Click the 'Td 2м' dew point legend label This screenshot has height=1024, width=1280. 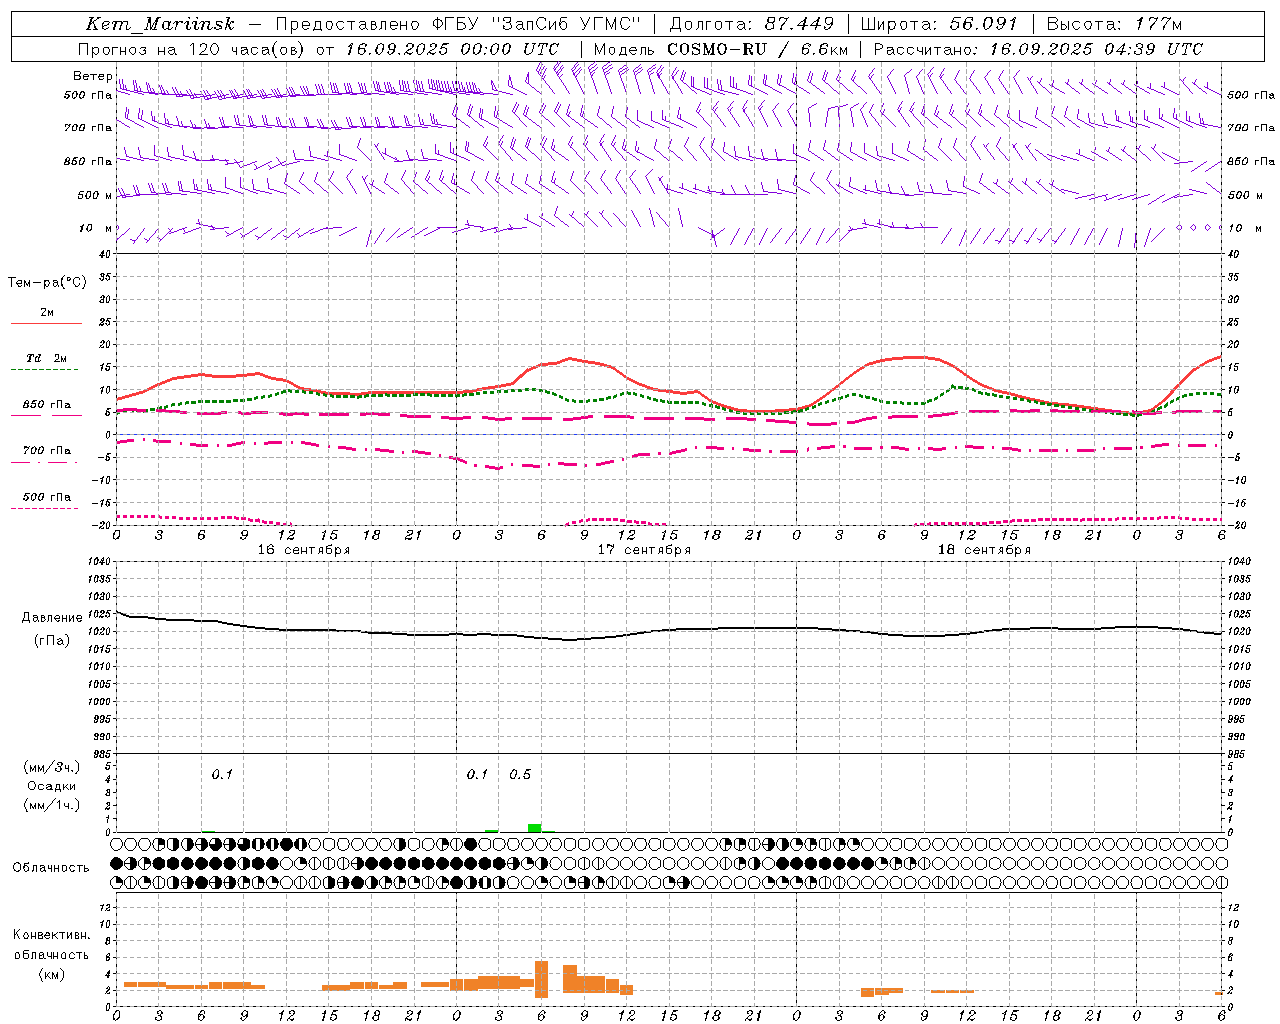click(47, 358)
